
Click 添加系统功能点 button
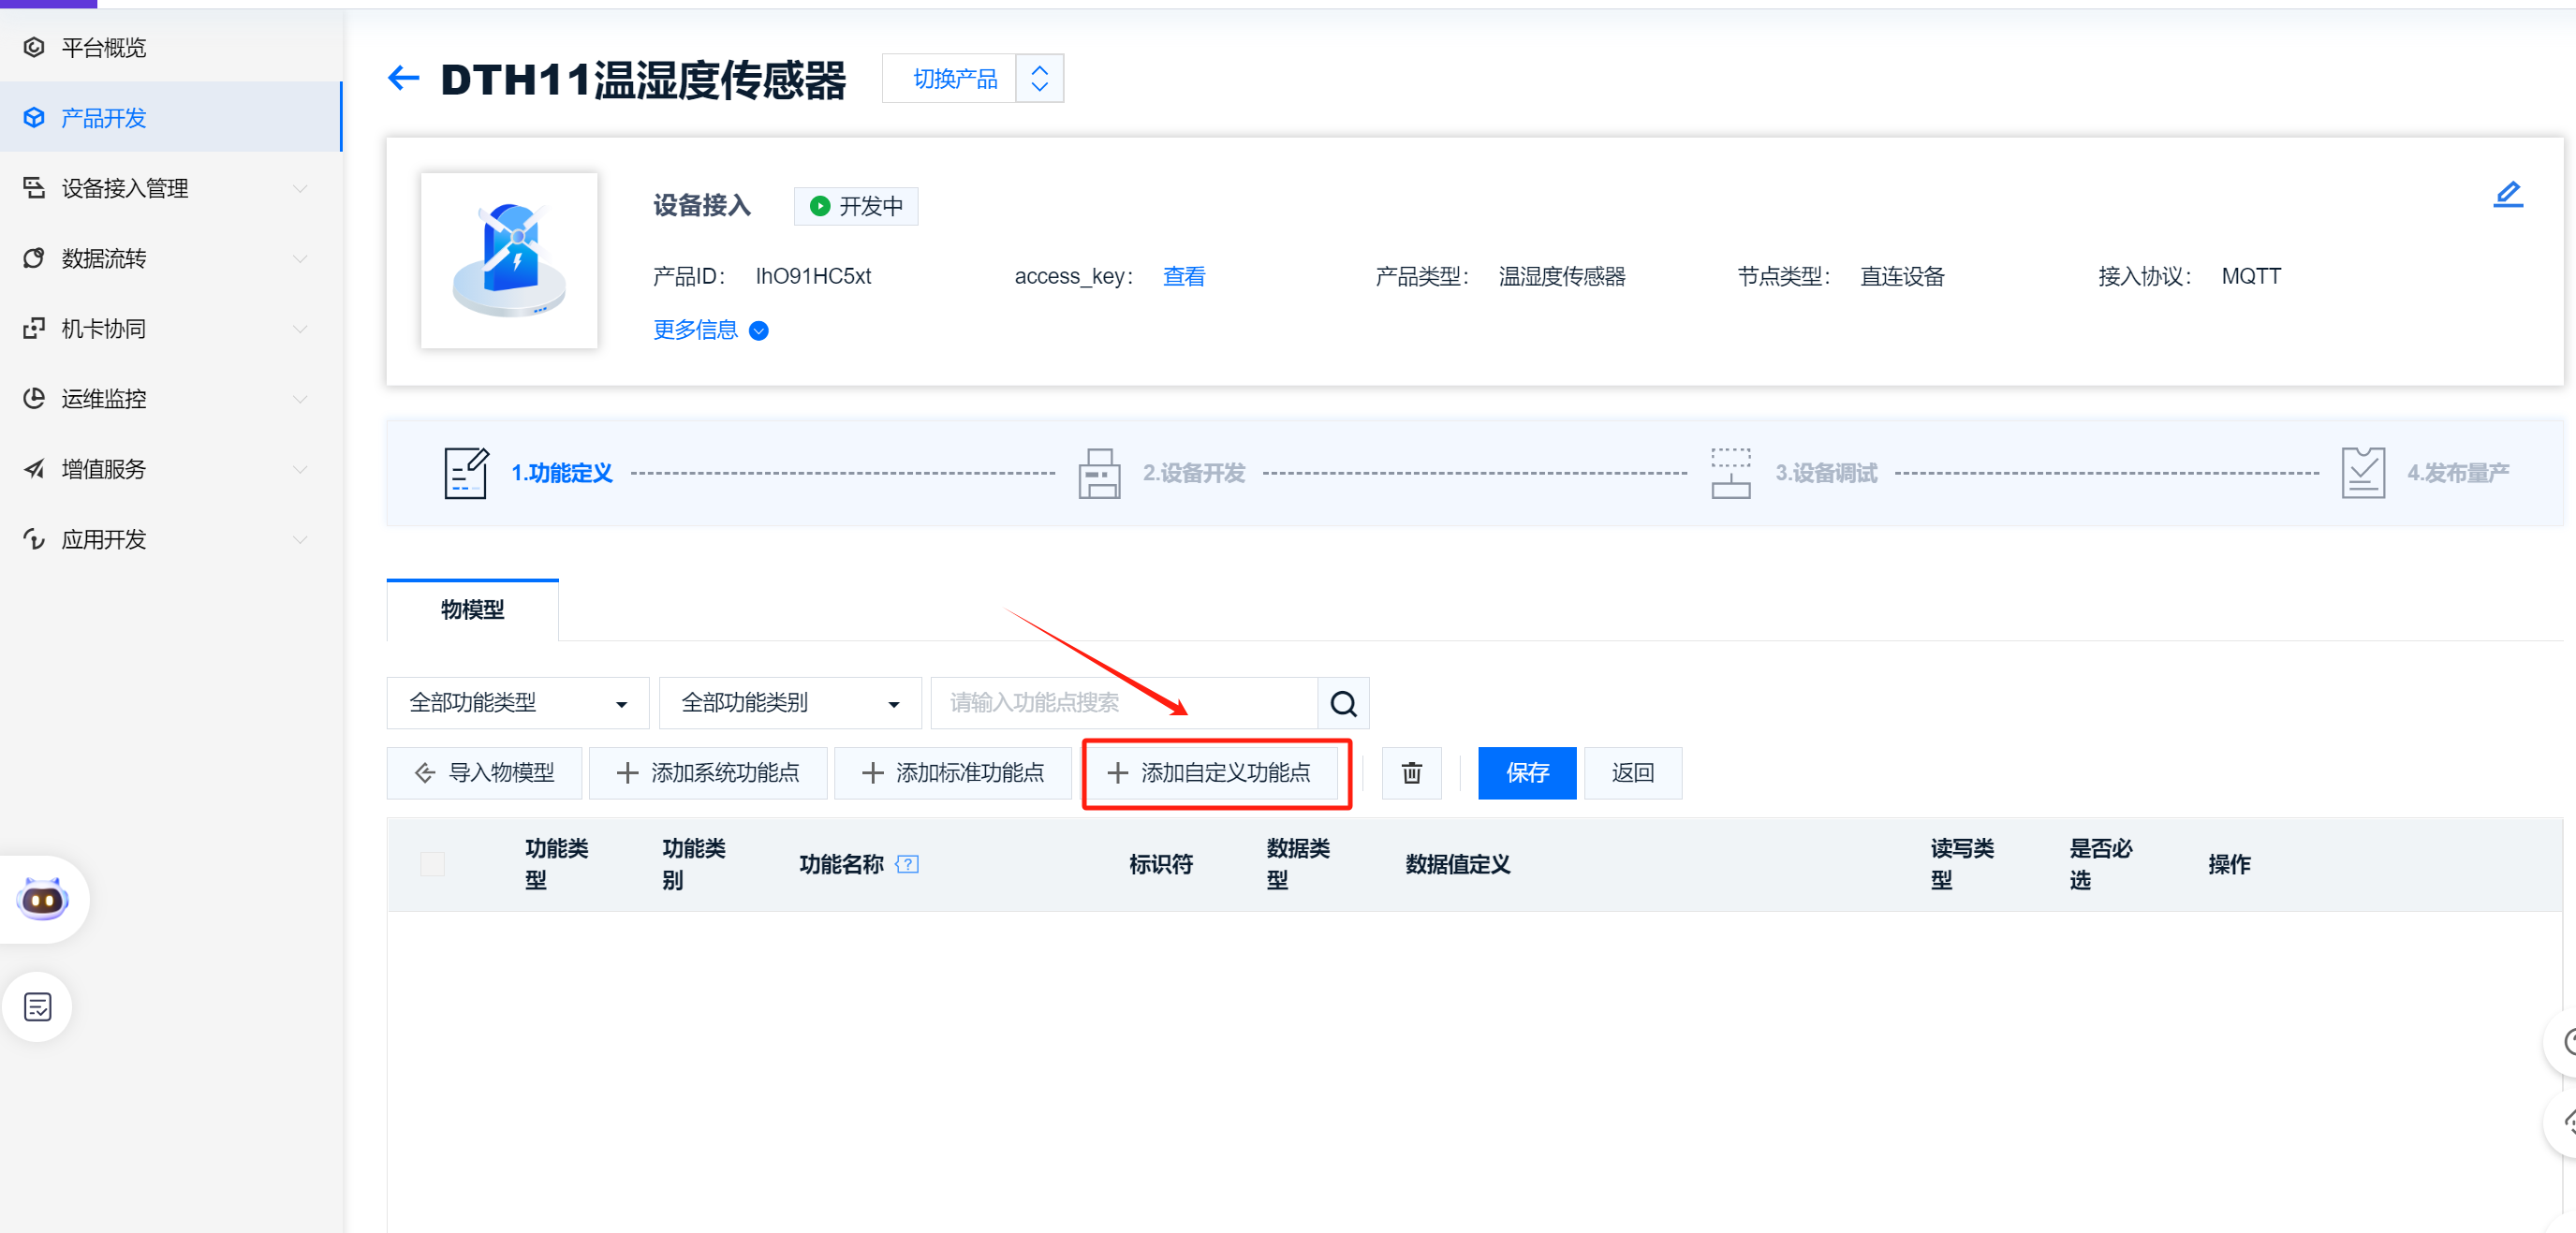707,772
